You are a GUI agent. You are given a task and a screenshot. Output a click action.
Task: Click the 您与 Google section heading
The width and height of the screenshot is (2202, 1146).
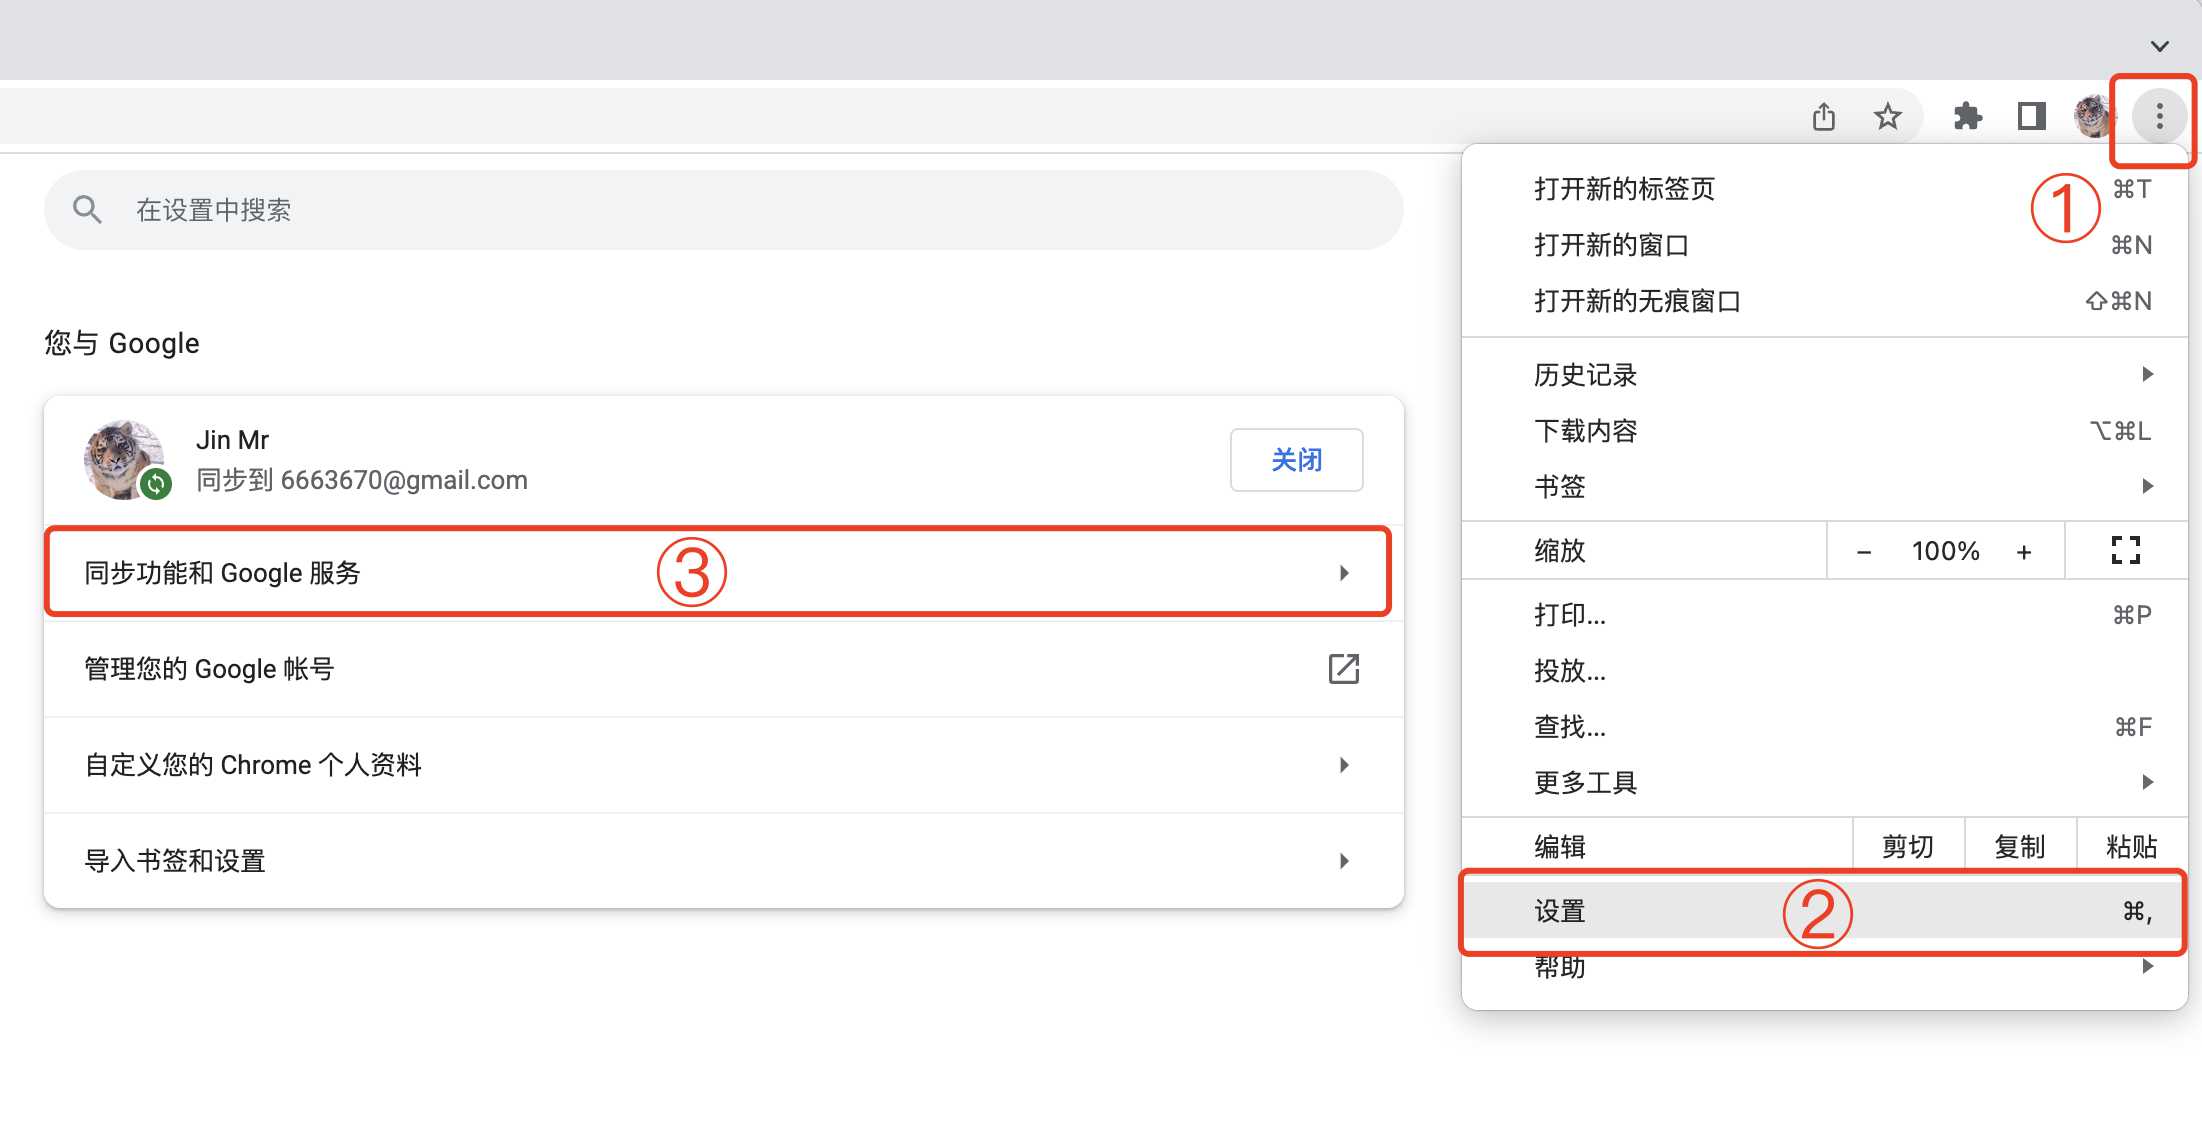(x=122, y=343)
